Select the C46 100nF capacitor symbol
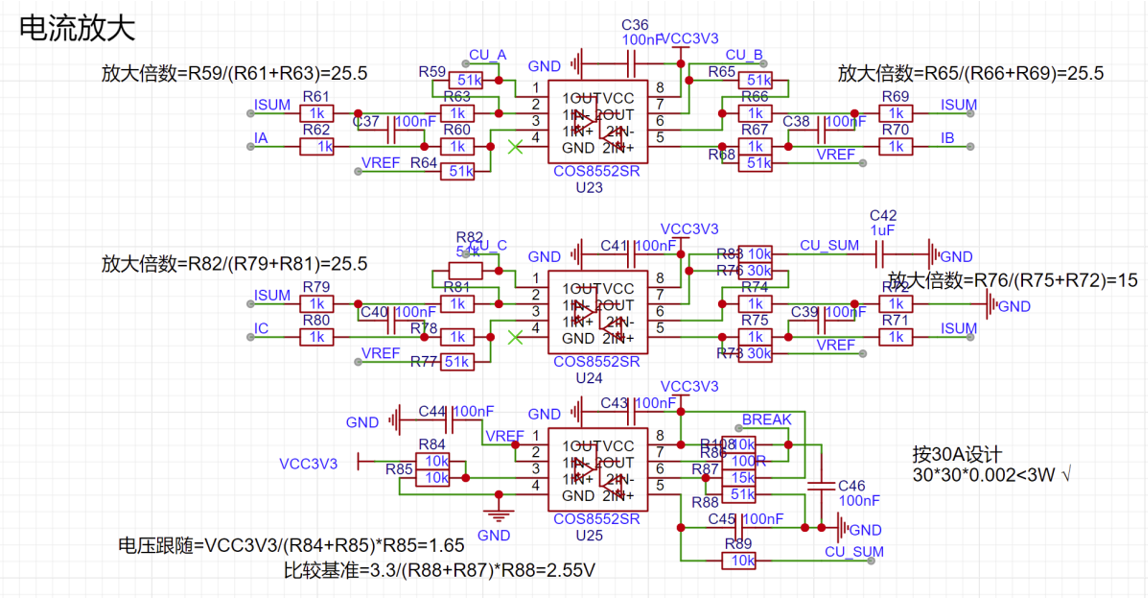This screenshot has width=1148, height=600. [821, 484]
